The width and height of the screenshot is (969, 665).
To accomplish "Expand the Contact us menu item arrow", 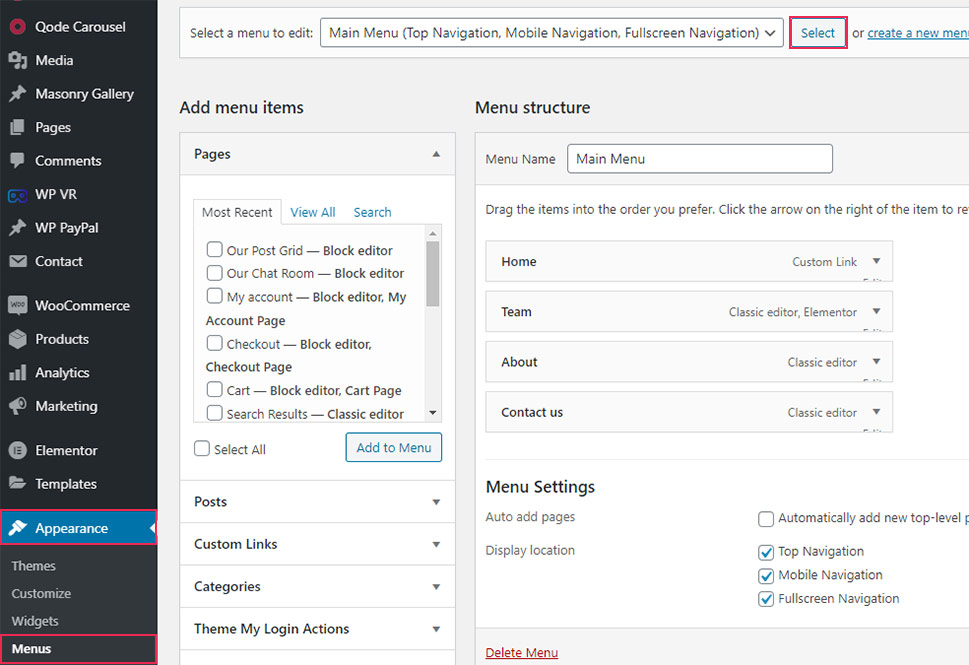I will pyautogui.click(x=876, y=412).
